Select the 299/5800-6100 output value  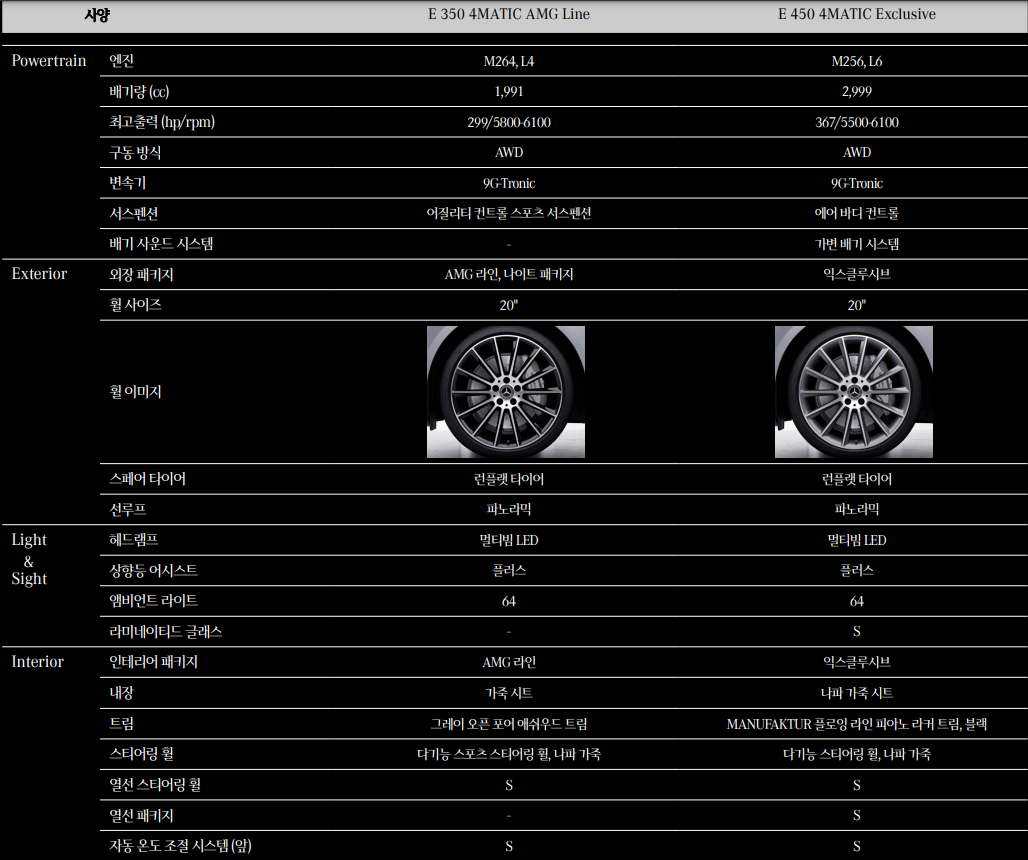pyautogui.click(x=509, y=123)
